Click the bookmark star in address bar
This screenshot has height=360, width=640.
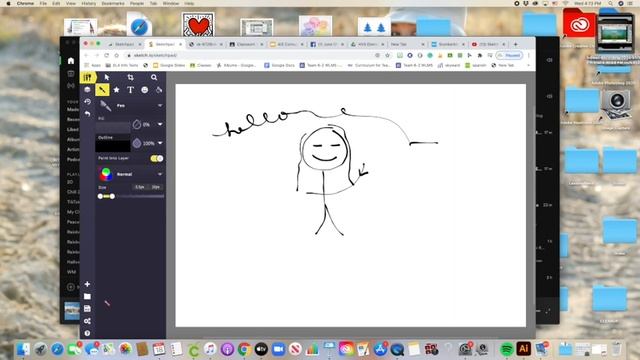point(387,55)
